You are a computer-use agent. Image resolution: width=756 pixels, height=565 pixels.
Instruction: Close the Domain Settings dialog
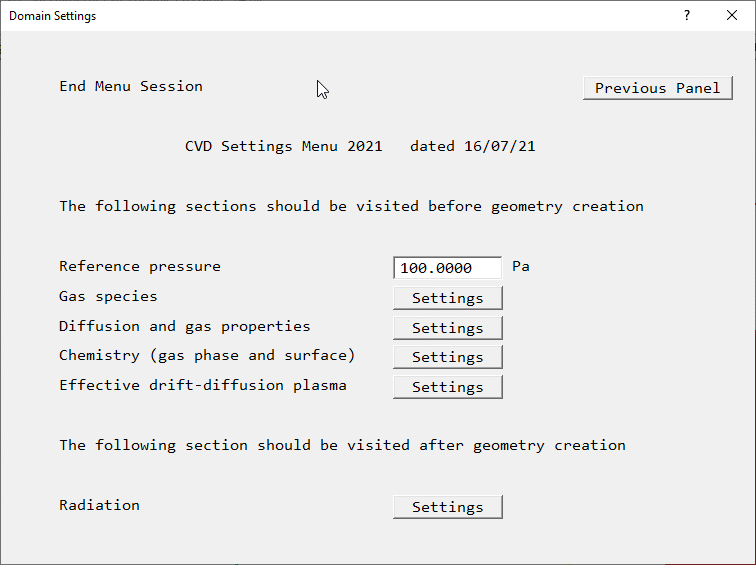(x=732, y=16)
